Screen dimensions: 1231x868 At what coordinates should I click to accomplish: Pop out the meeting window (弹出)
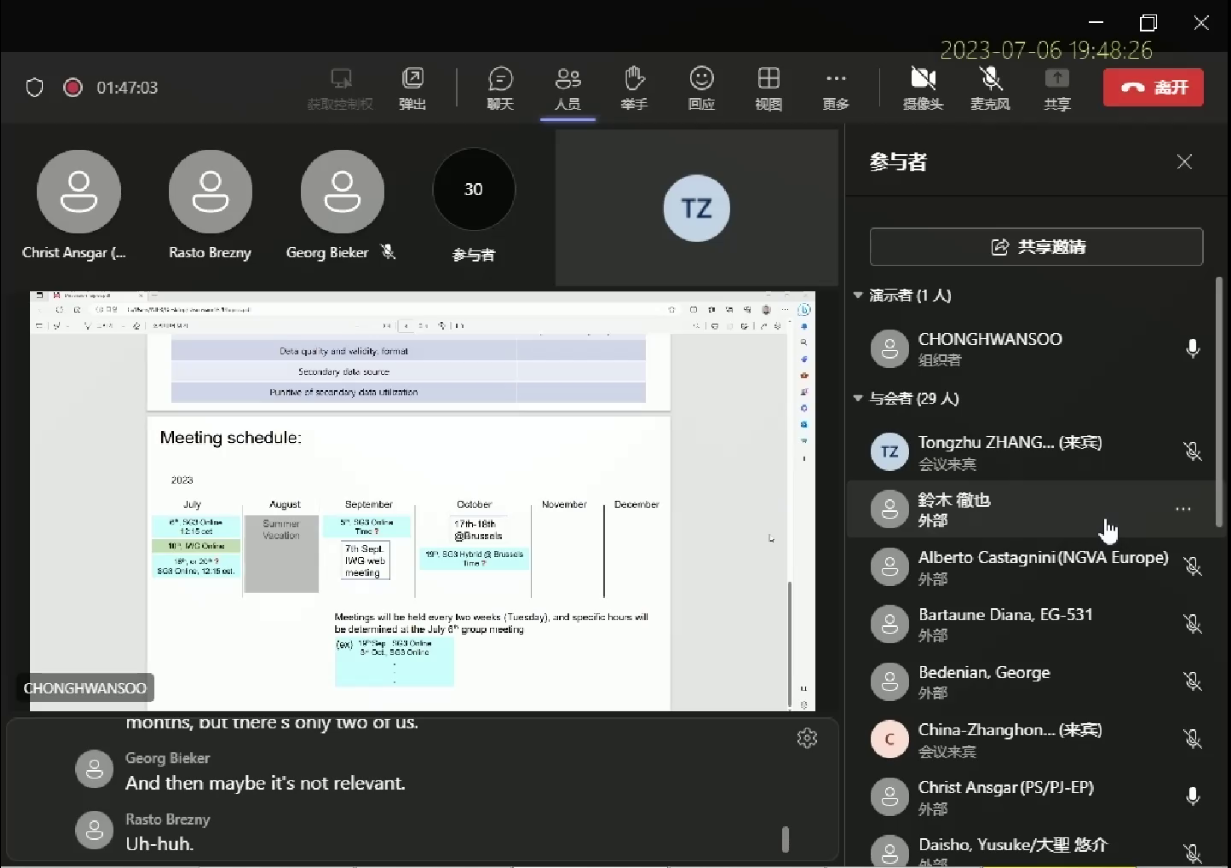click(412, 88)
